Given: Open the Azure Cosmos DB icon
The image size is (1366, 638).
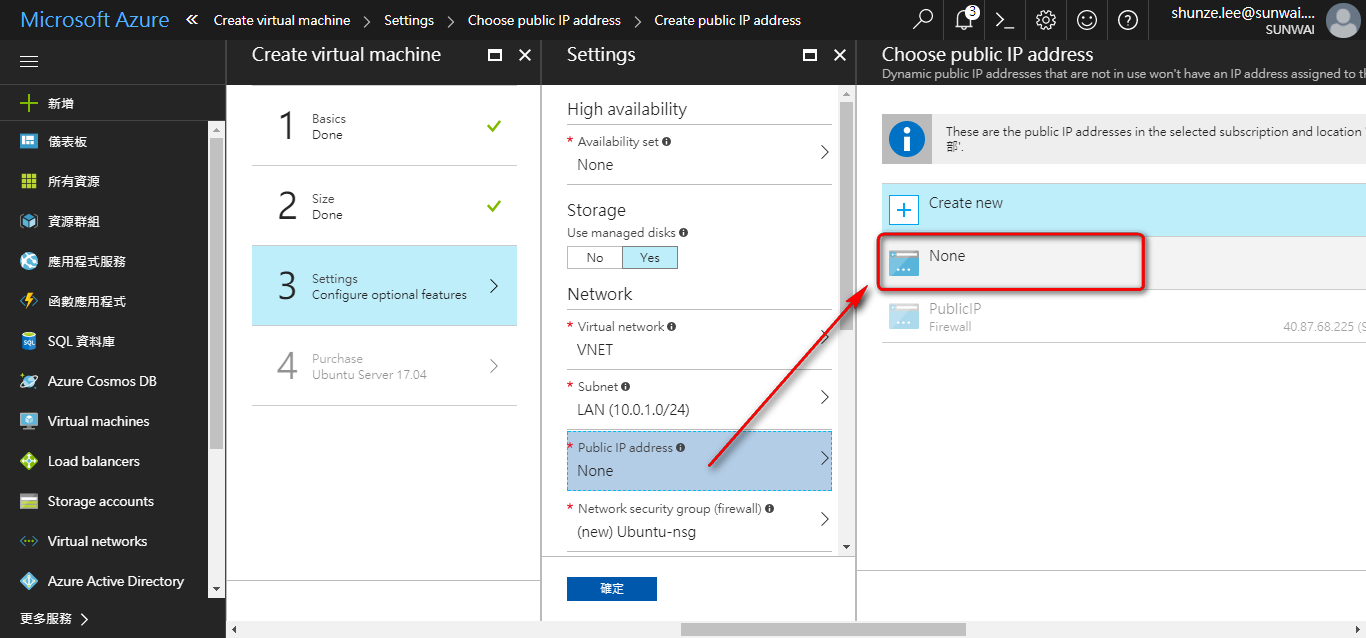Looking at the screenshot, I should [29, 381].
